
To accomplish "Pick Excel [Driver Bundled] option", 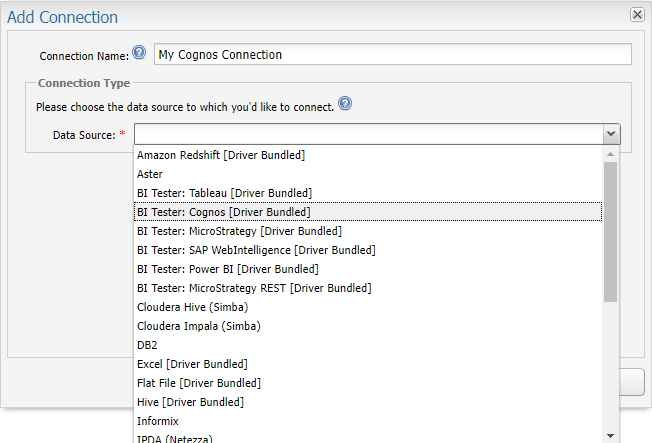I will 368,364.
